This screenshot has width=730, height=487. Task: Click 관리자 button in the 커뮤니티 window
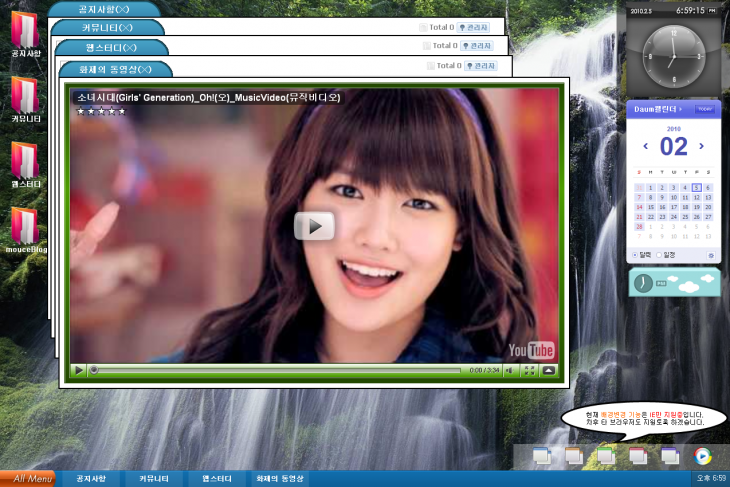473,27
